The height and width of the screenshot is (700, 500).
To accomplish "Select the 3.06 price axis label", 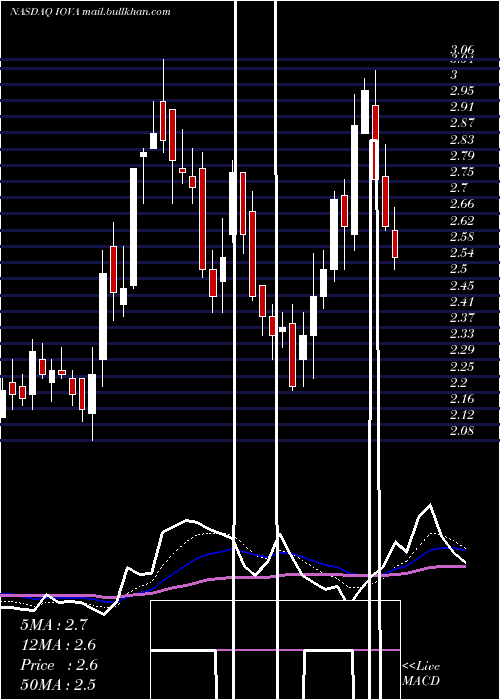I will click(x=462, y=50).
